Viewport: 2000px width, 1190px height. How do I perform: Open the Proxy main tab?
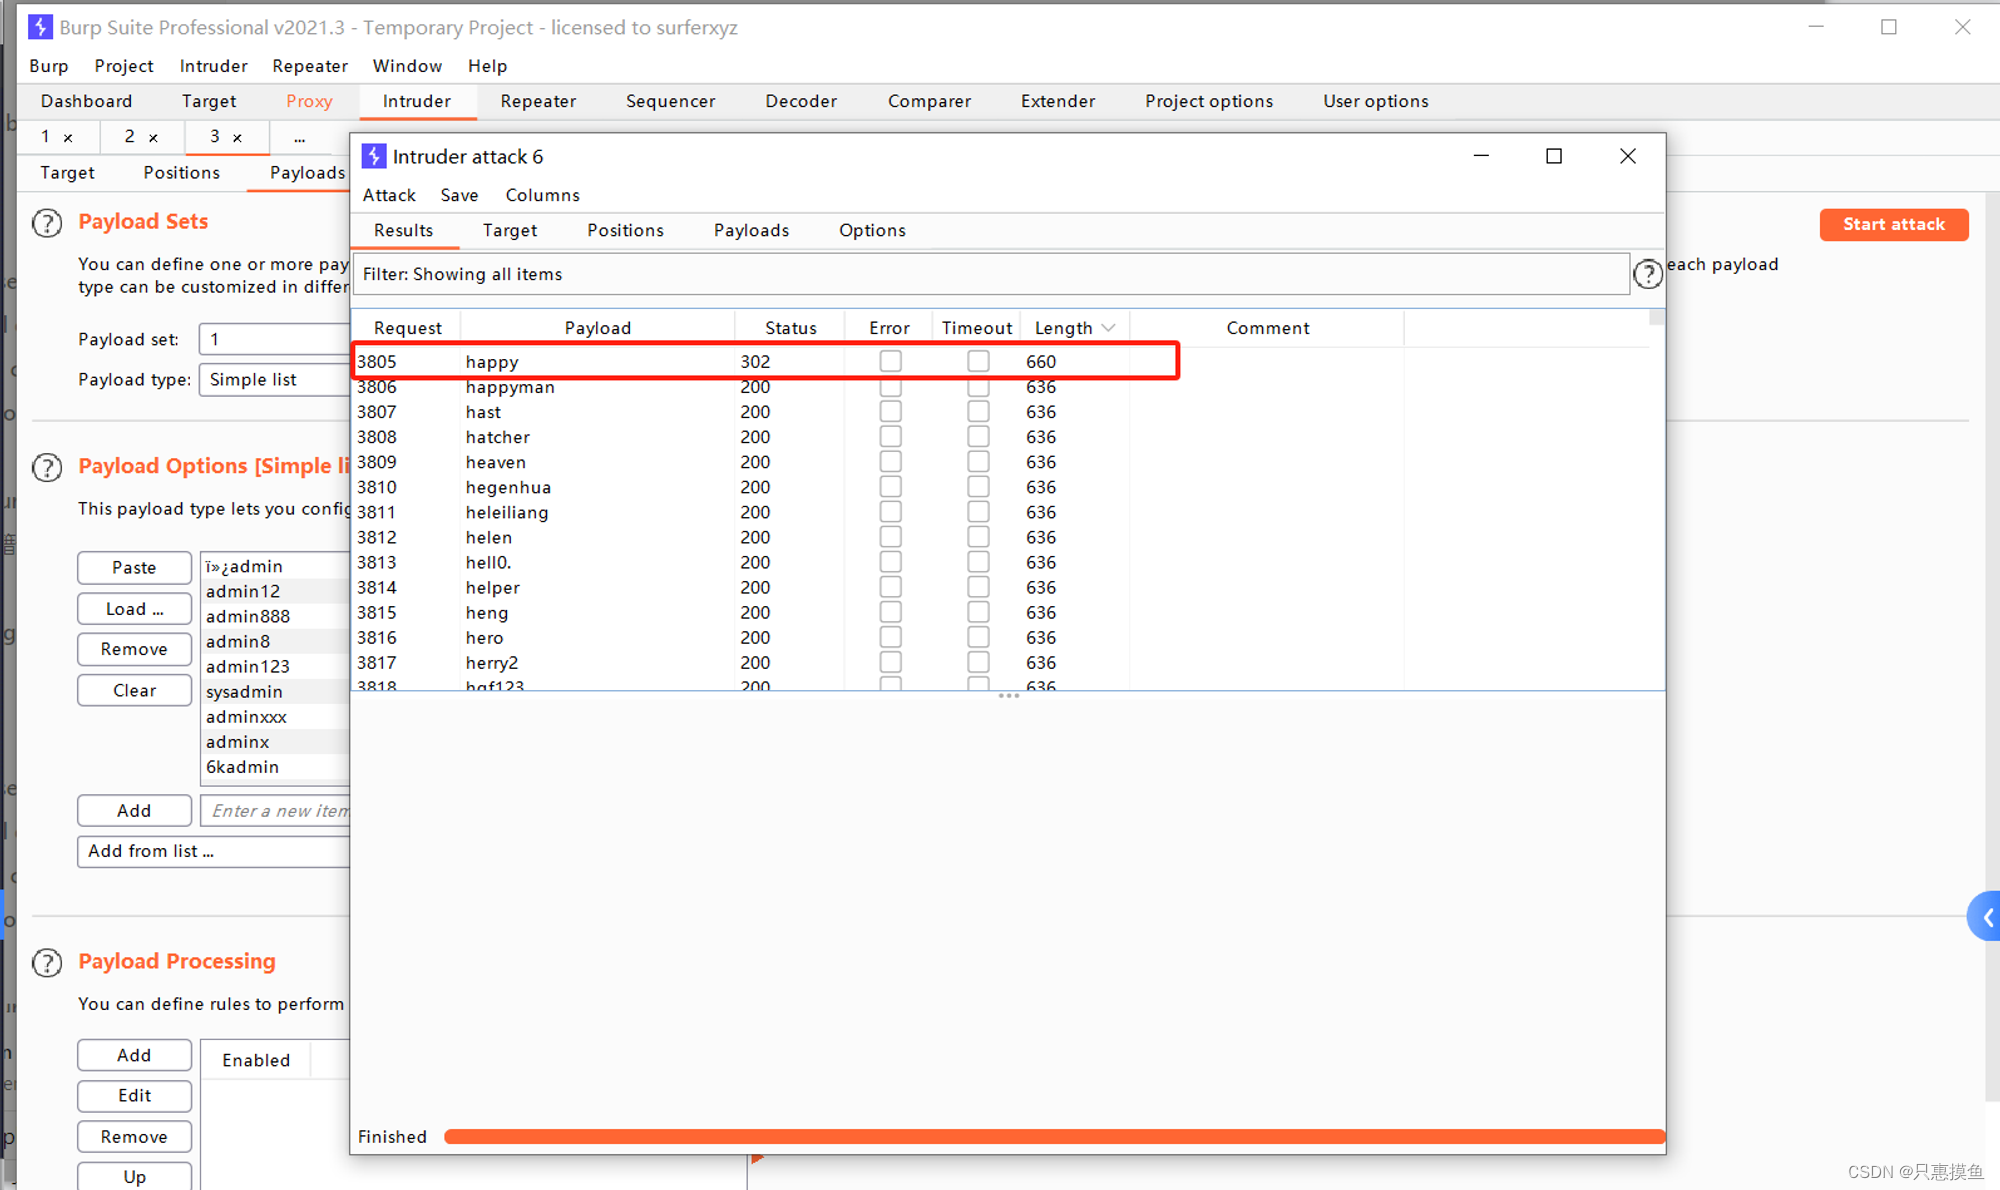(x=309, y=101)
